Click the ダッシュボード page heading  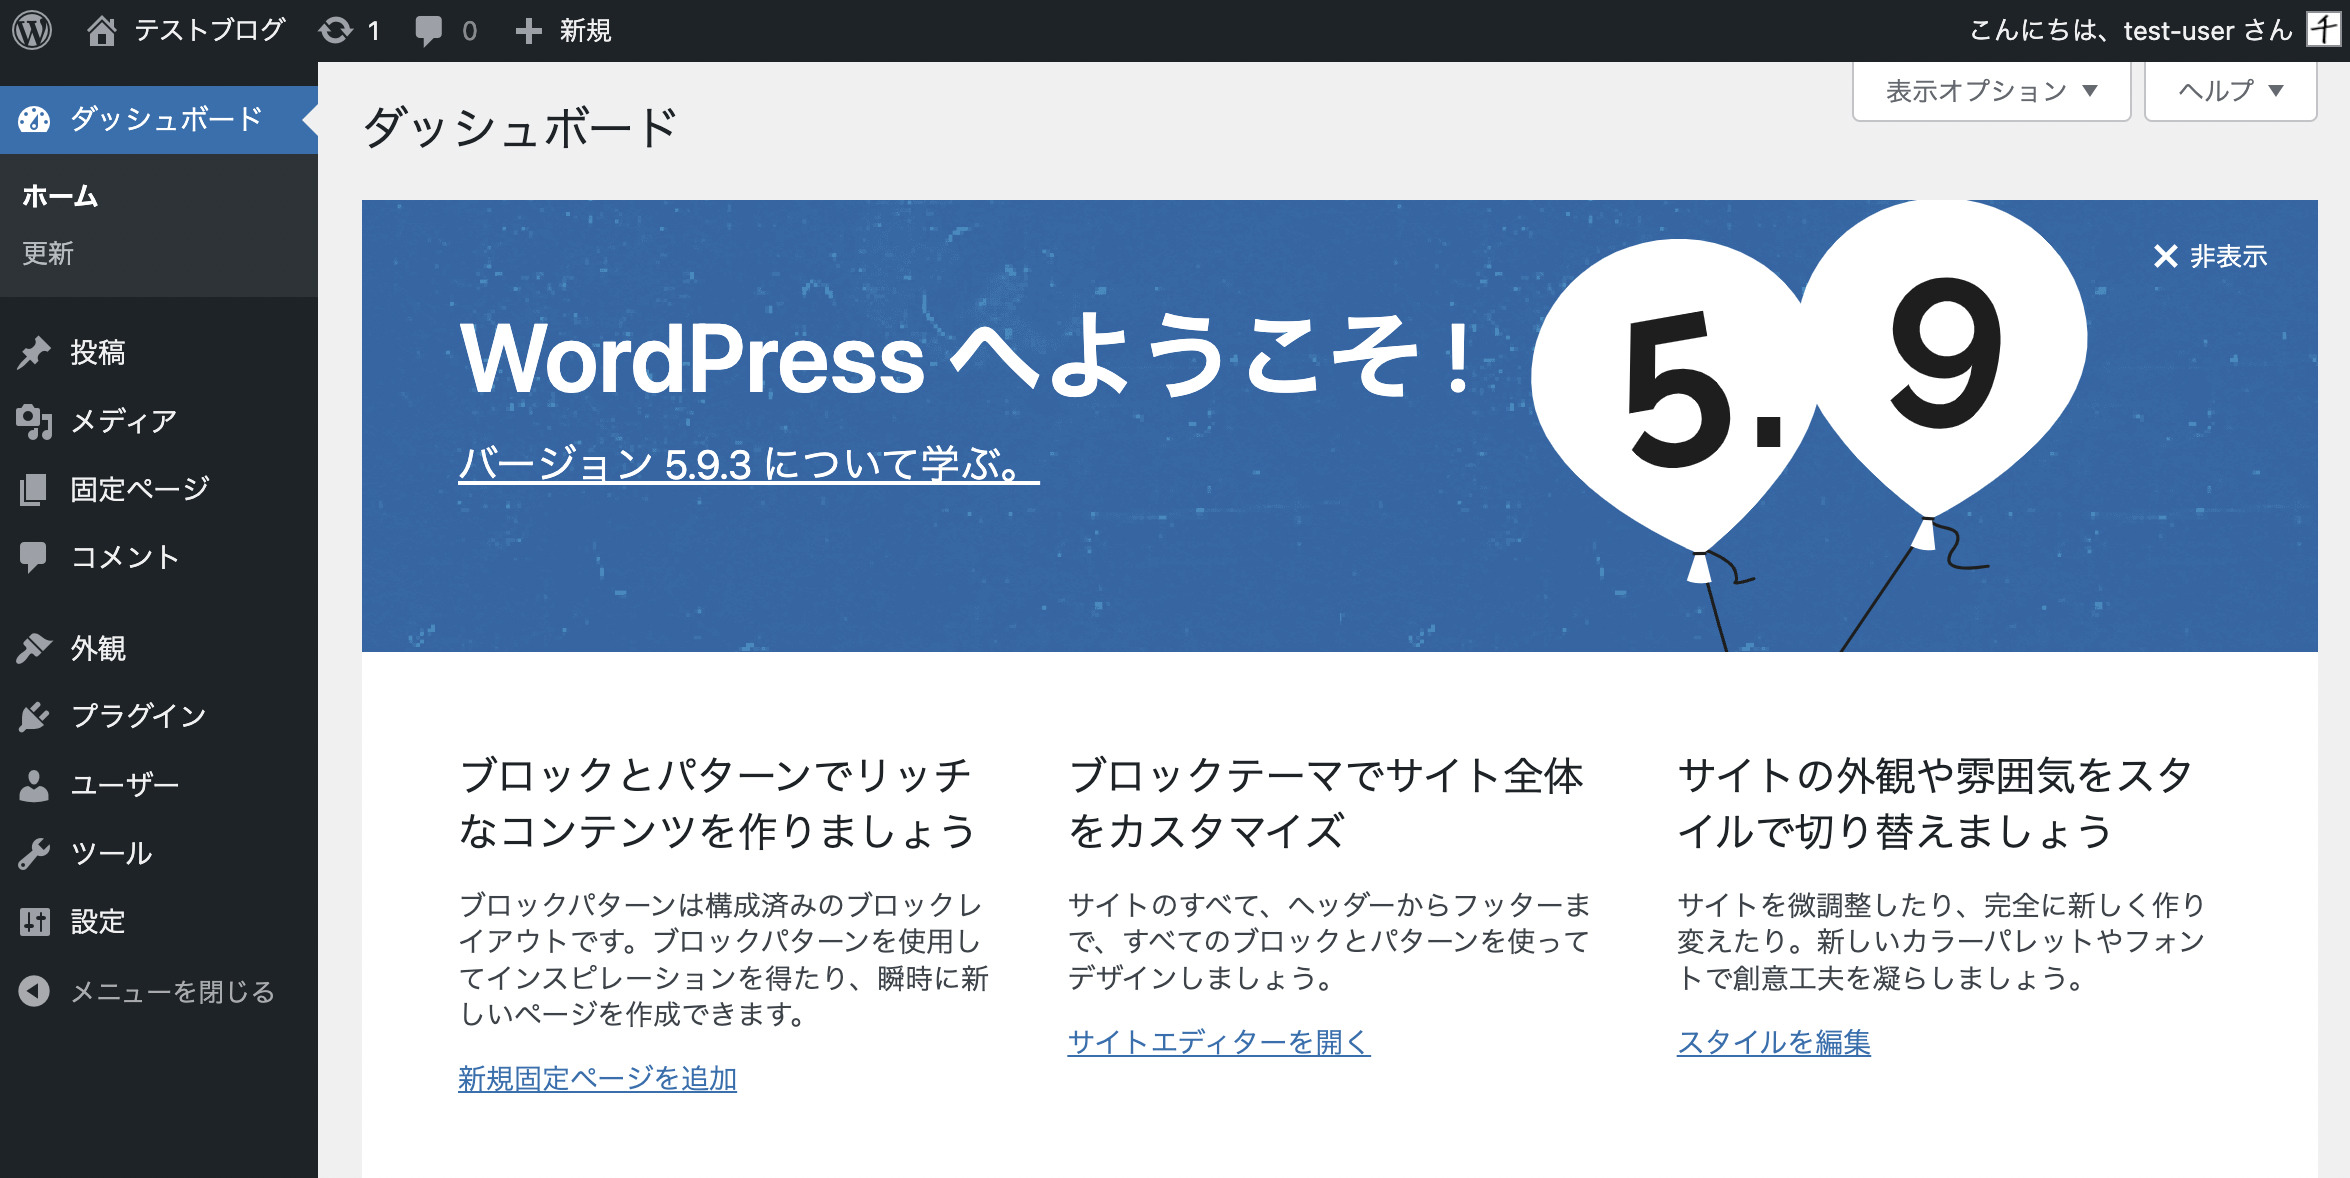521,128
